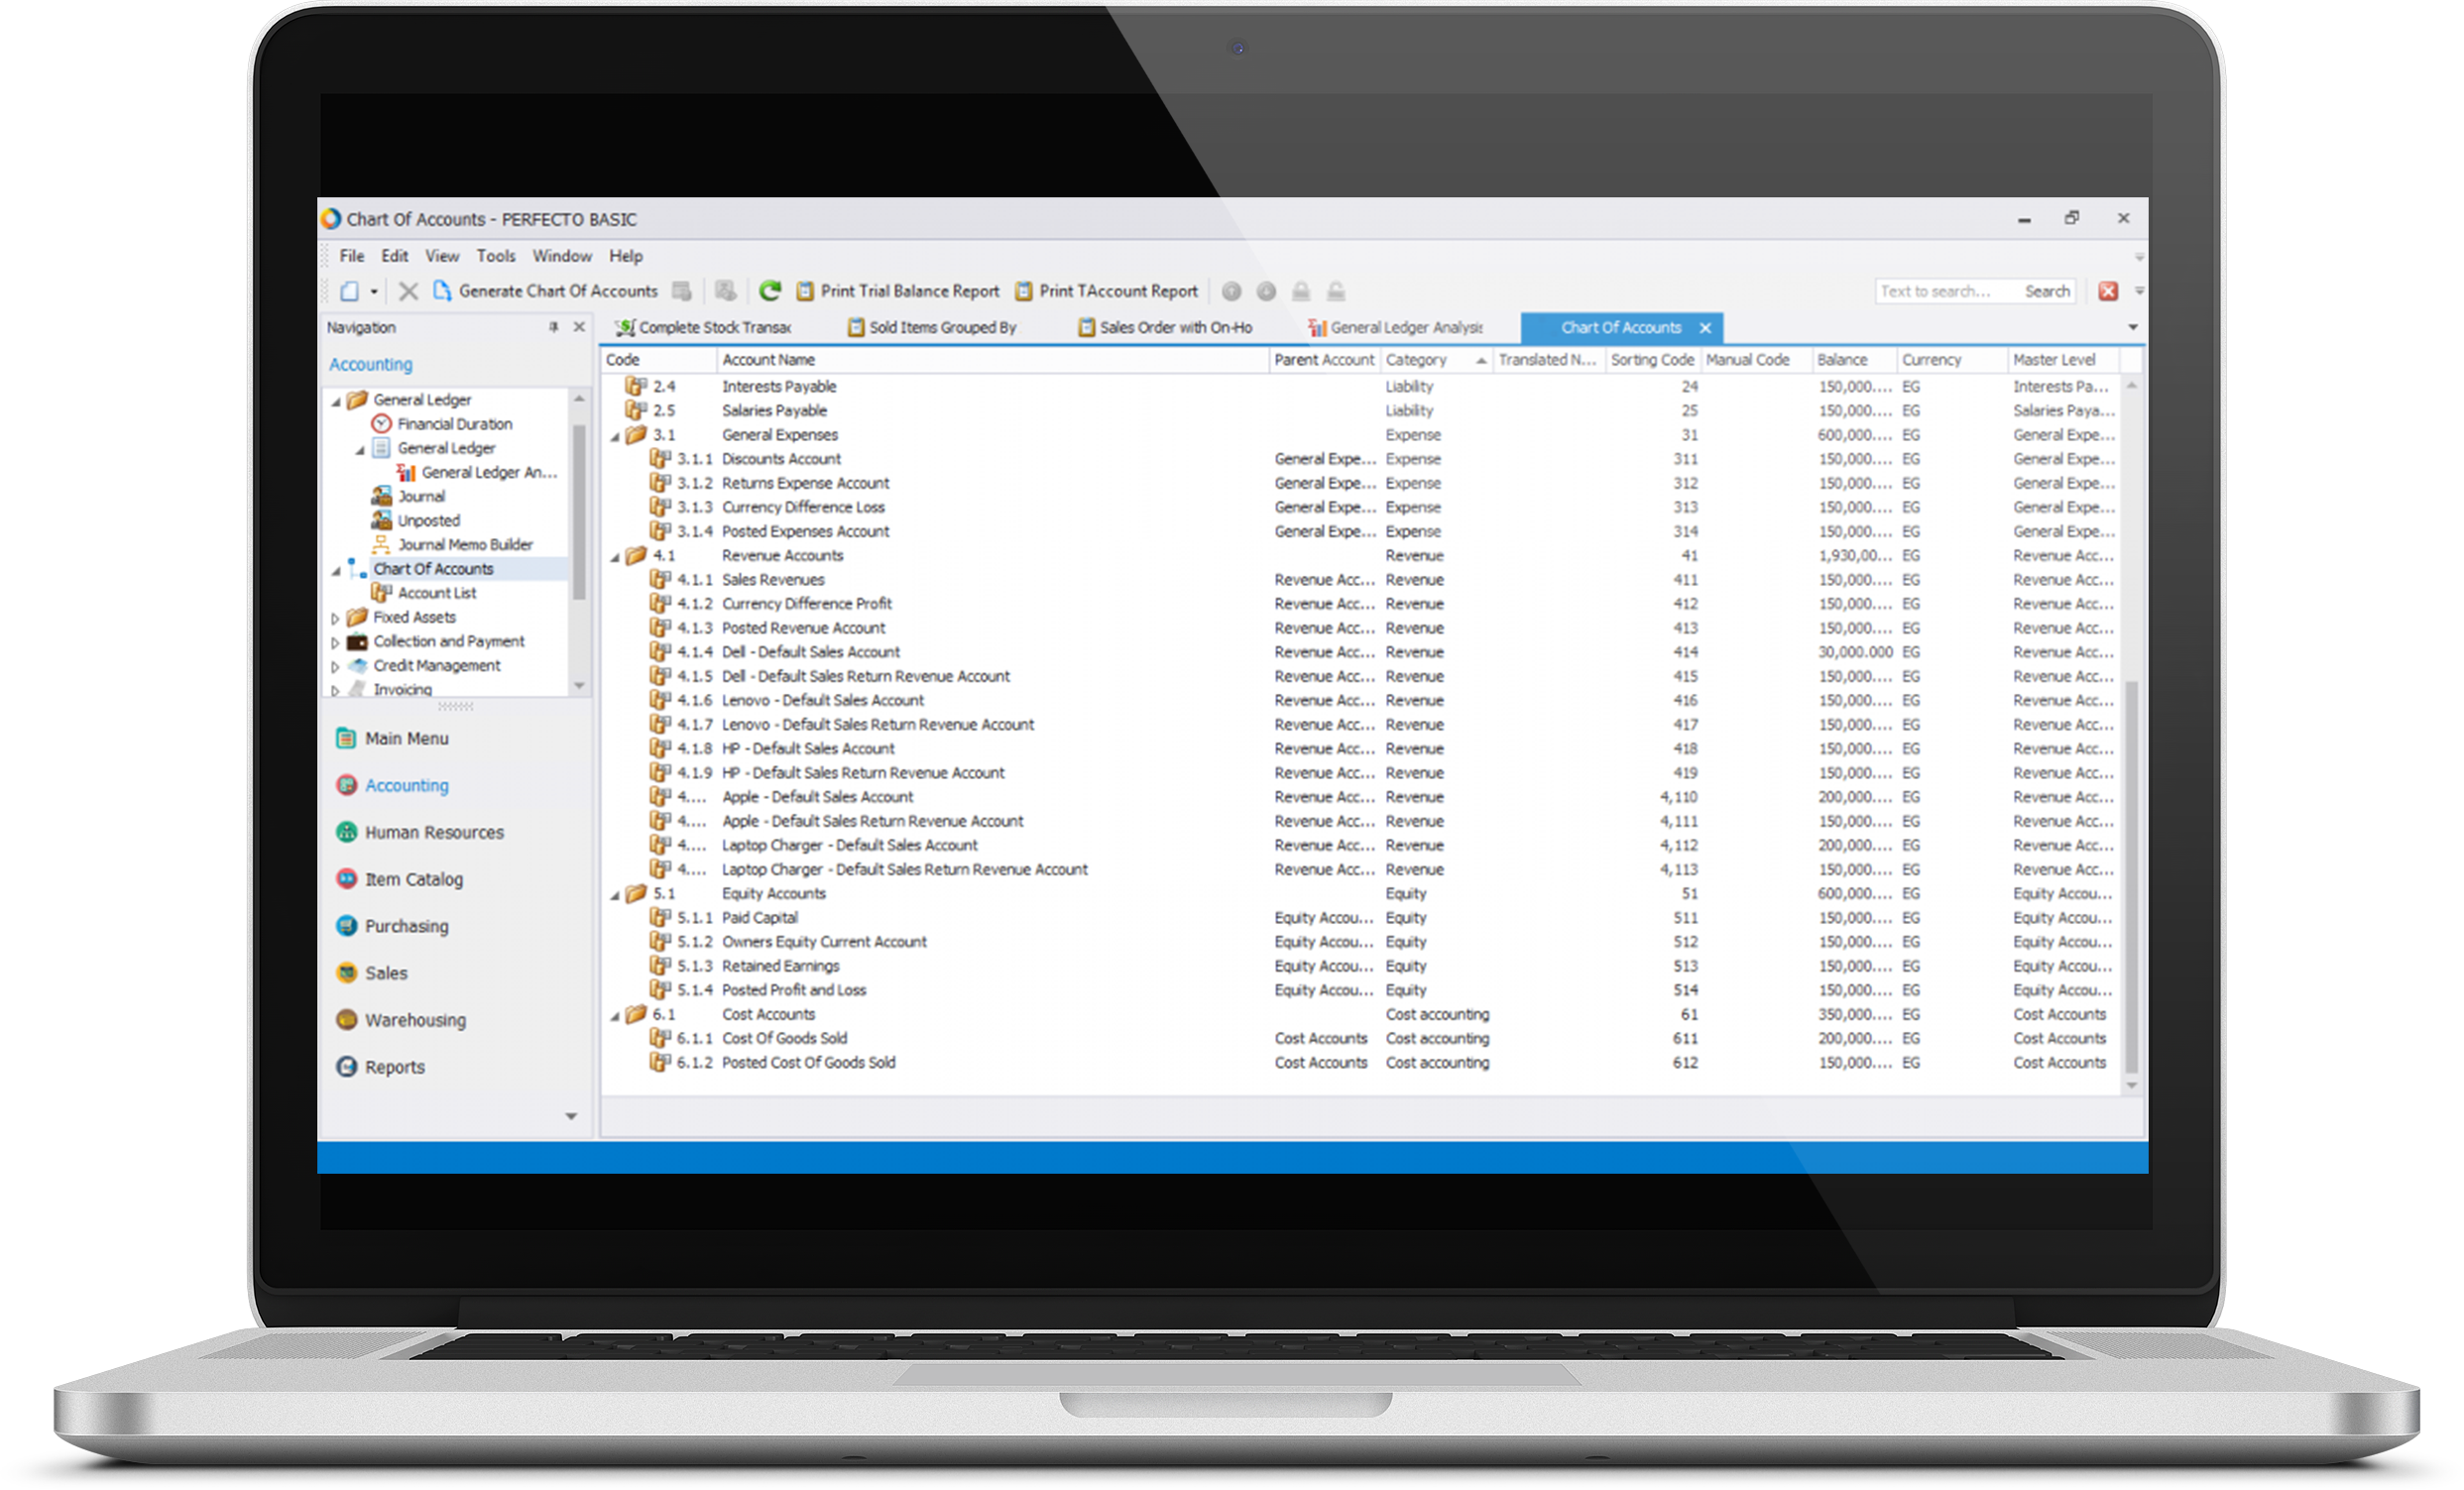
Task: Collapse 6.1 Cost Accounts row
Action: [x=615, y=1017]
